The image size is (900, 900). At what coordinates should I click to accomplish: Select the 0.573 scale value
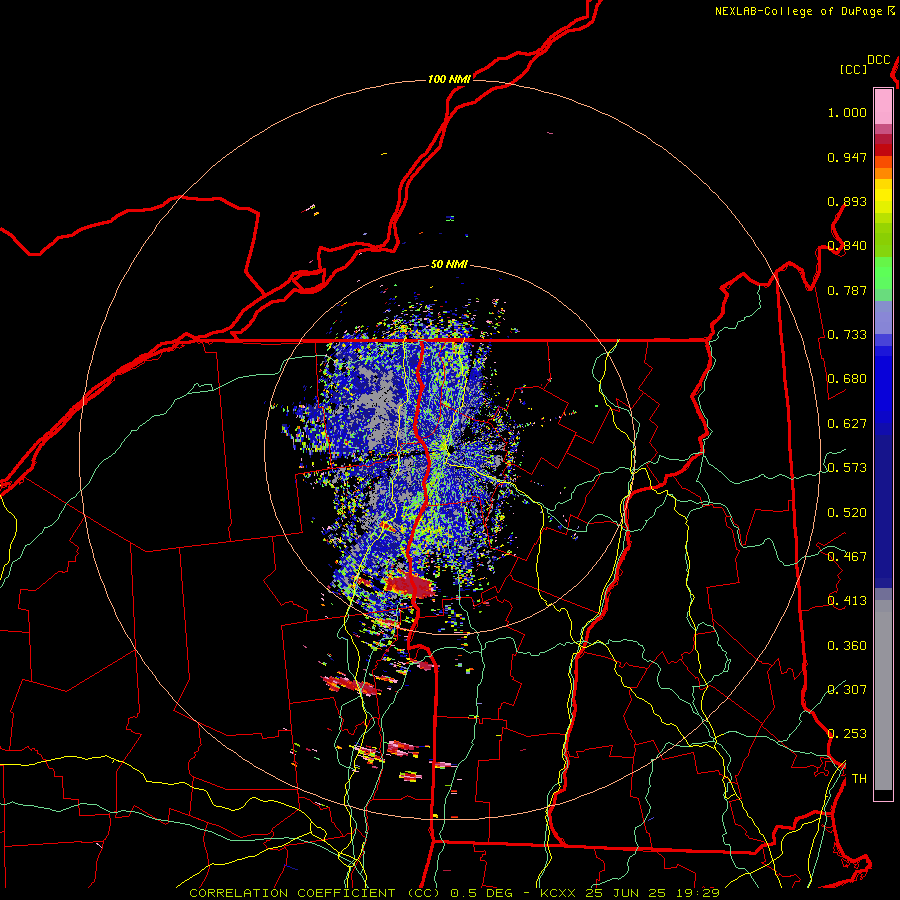(847, 468)
